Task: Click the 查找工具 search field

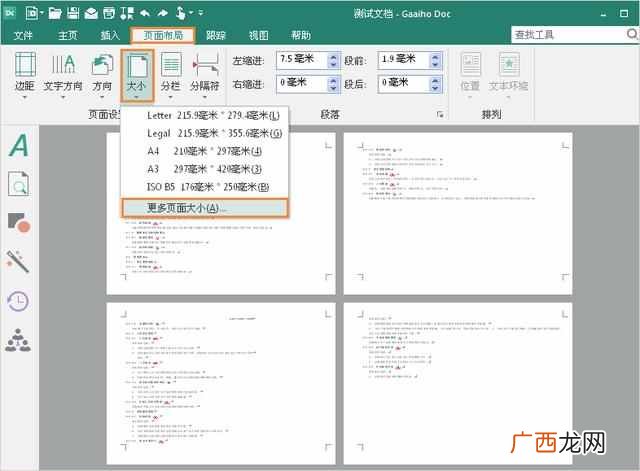Action: pos(568,35)
